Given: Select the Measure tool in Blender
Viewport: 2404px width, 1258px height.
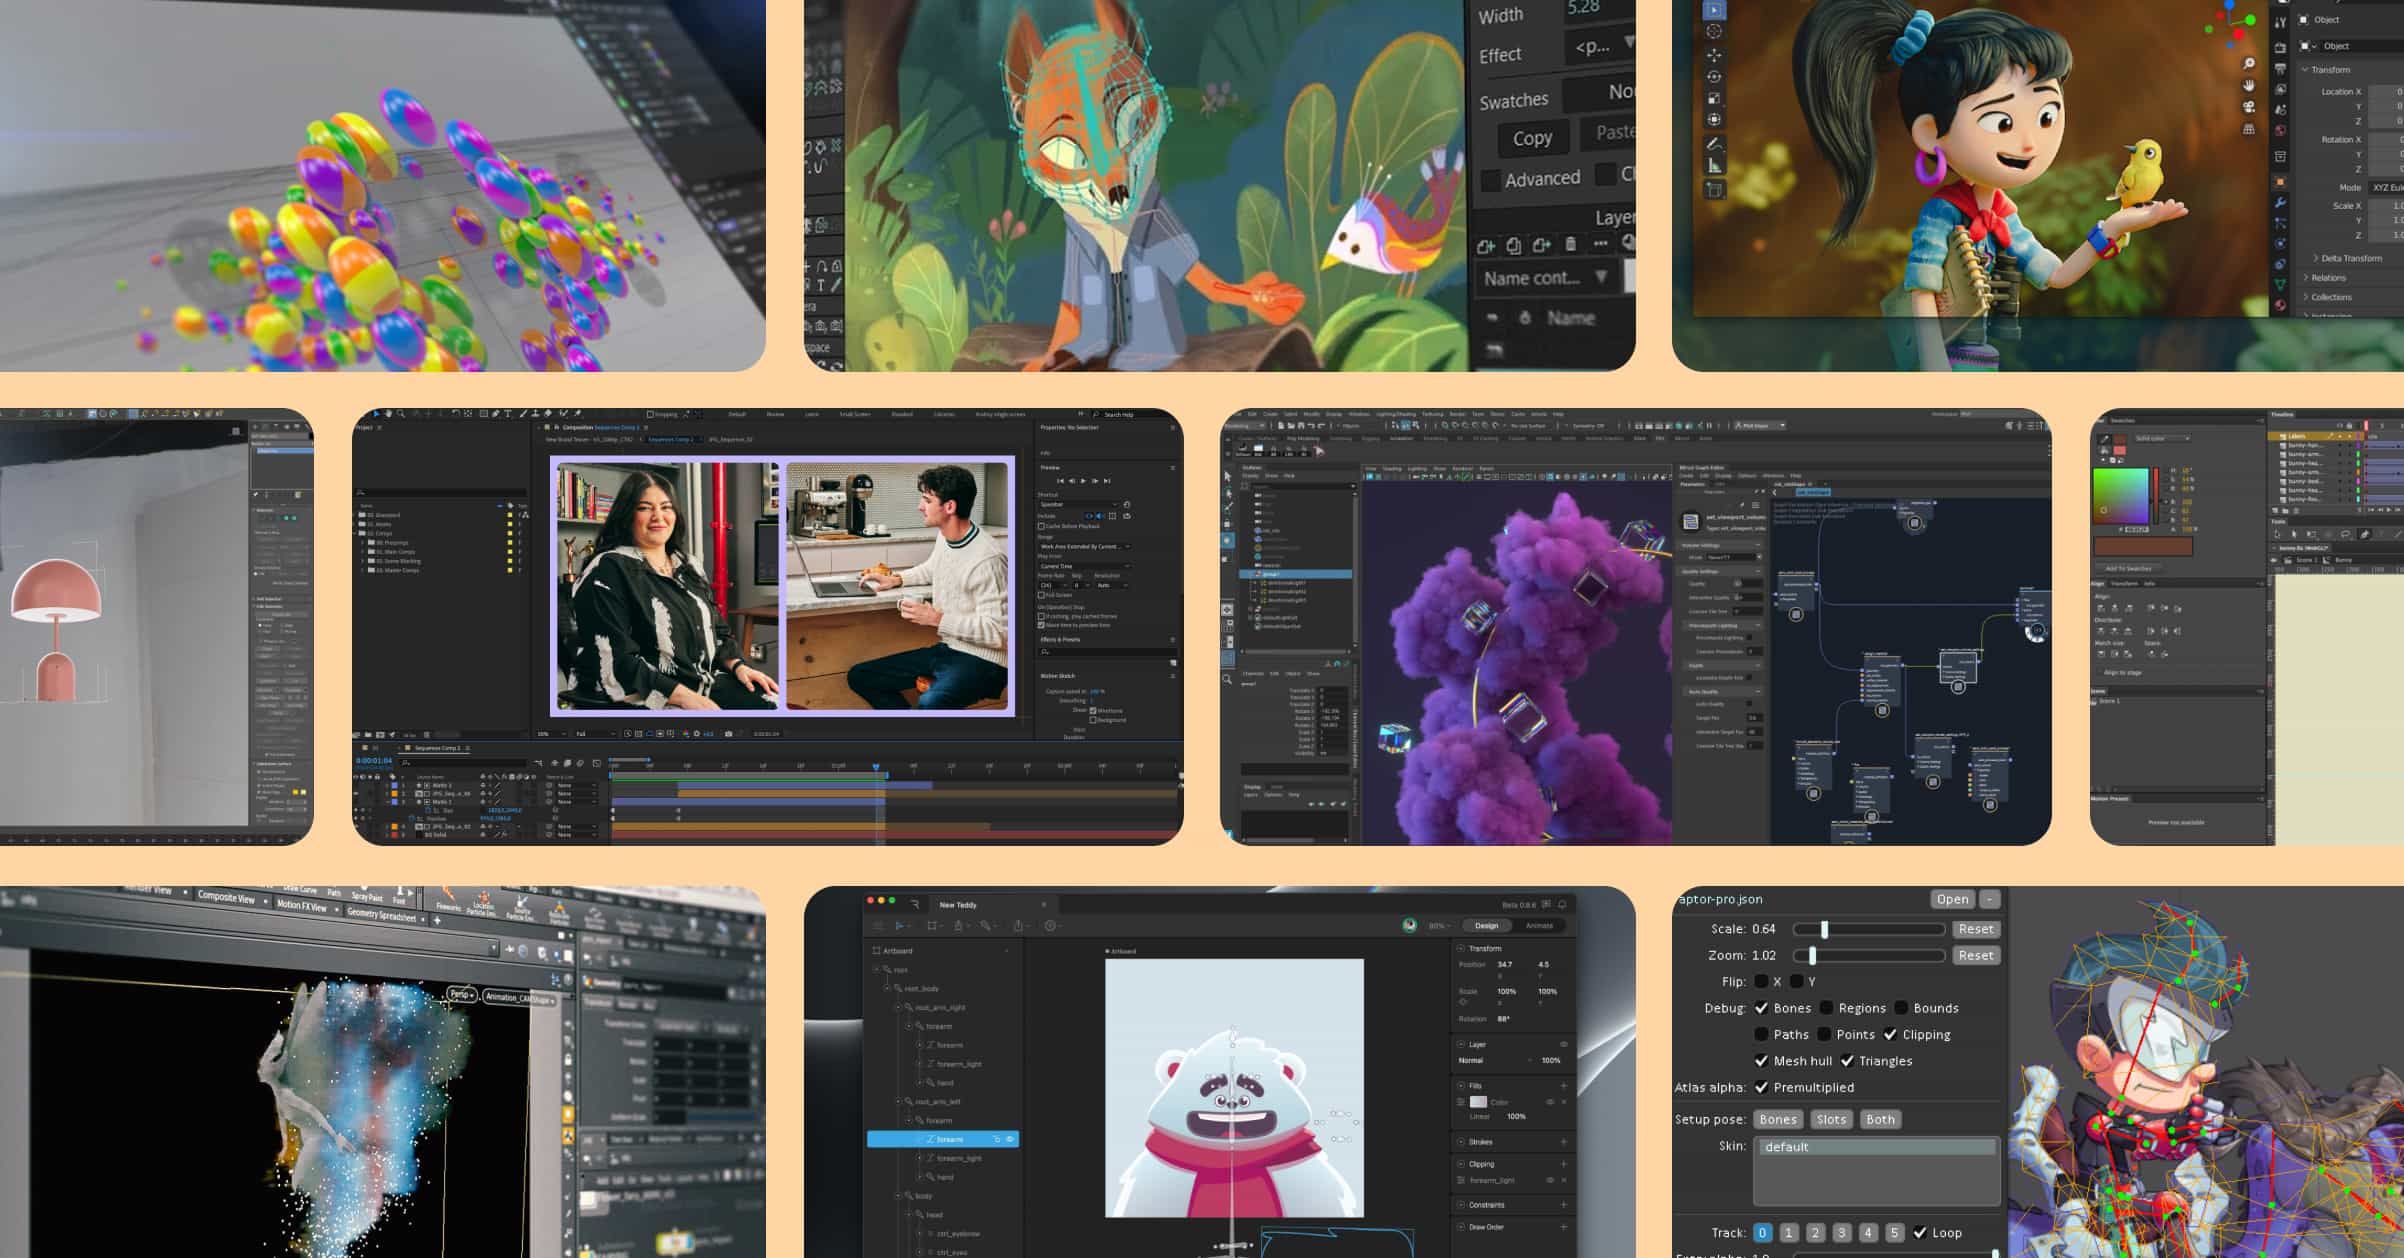Looking at the screenshot, I should 1714,166.
